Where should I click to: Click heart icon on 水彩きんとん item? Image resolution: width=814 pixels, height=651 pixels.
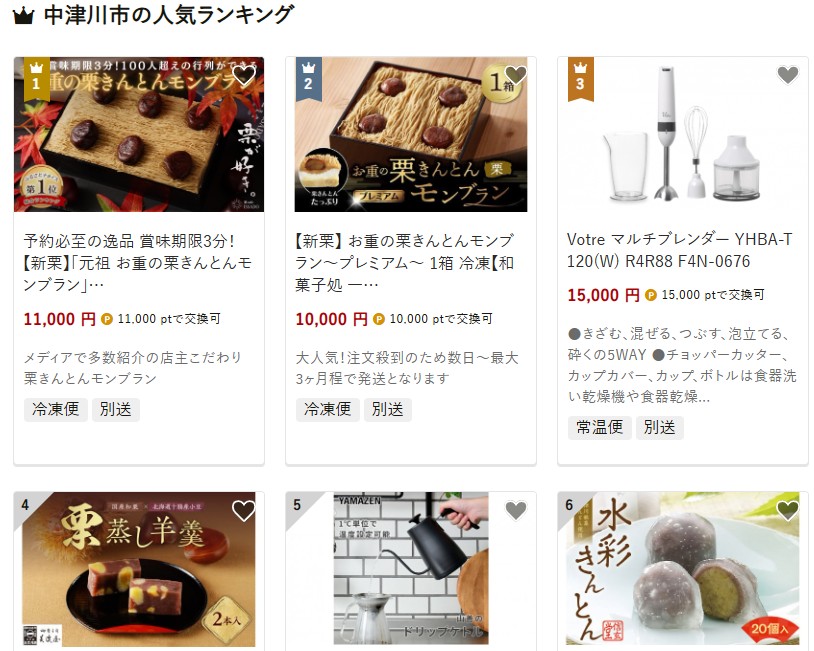click(x=788, y=511)
